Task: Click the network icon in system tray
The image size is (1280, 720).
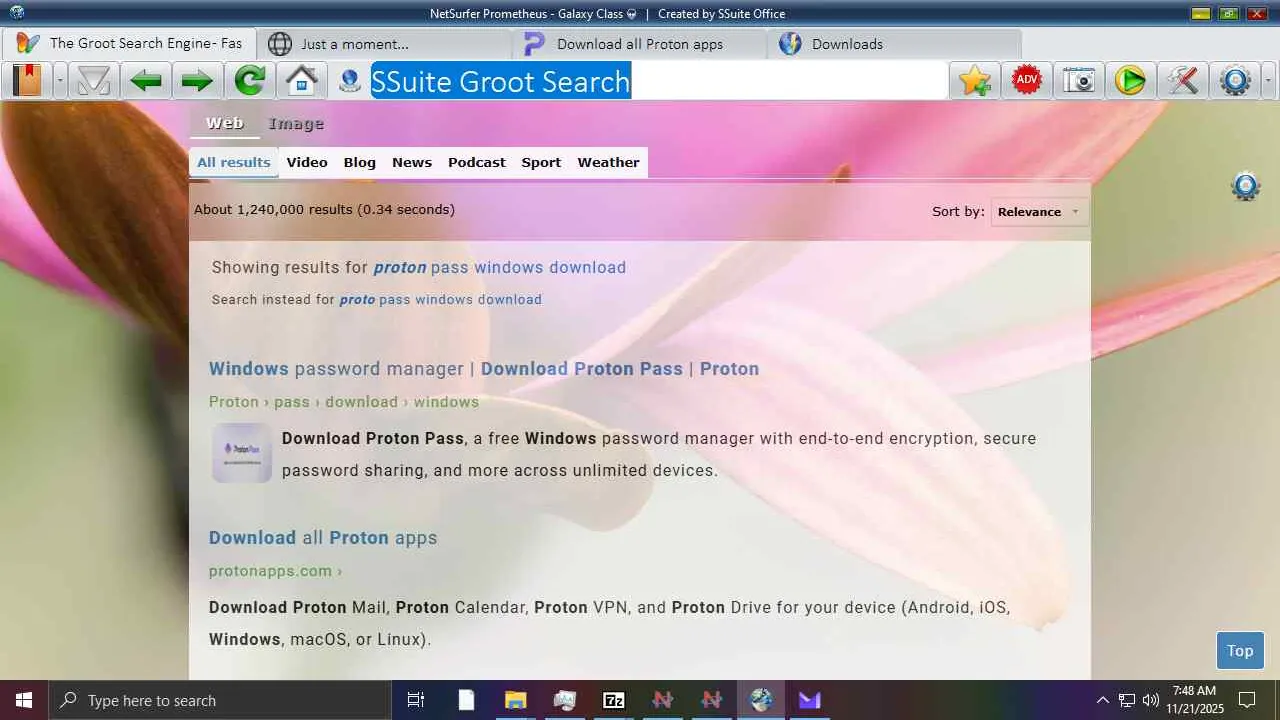Action: pyautogui.click(x=1127, y=700)
